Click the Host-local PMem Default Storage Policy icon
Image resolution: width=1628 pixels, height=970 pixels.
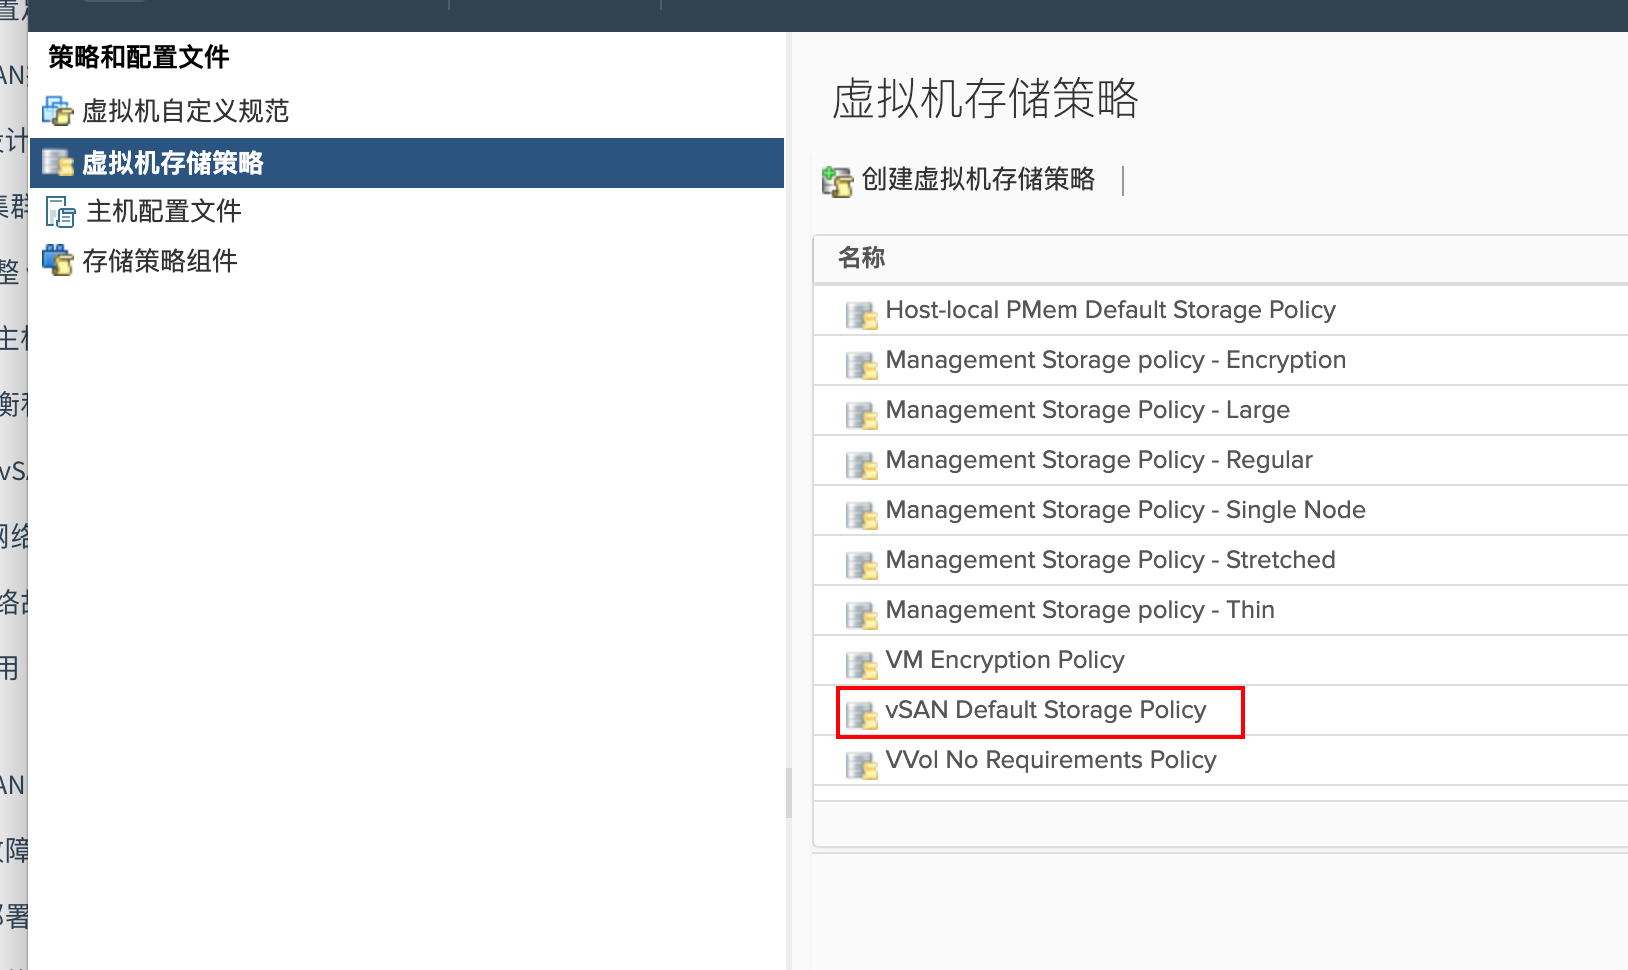[861, 314]
